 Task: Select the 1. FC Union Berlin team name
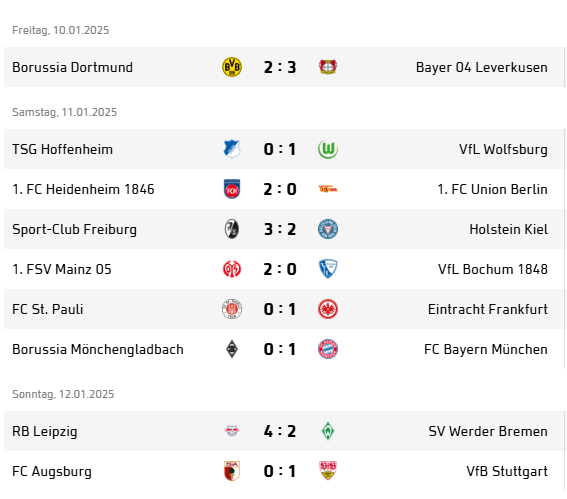pyautogui.click(x=493, y=189)
